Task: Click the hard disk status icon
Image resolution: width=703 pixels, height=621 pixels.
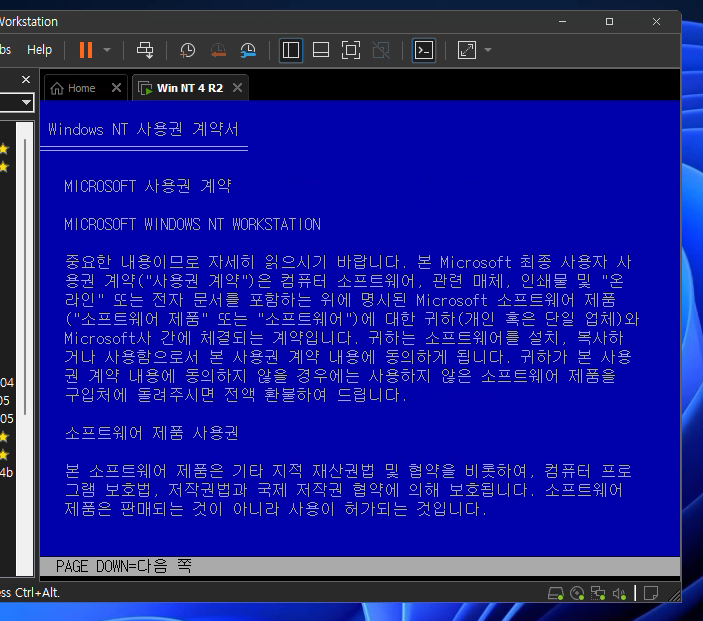Action: coord(555,593)
